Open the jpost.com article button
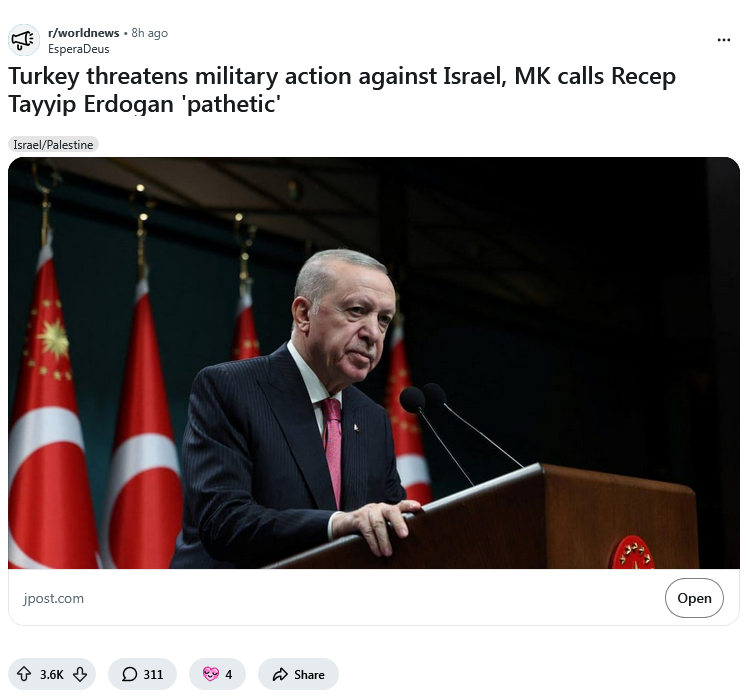This screenshot has width=748, height=698. (x=694, y=598)
